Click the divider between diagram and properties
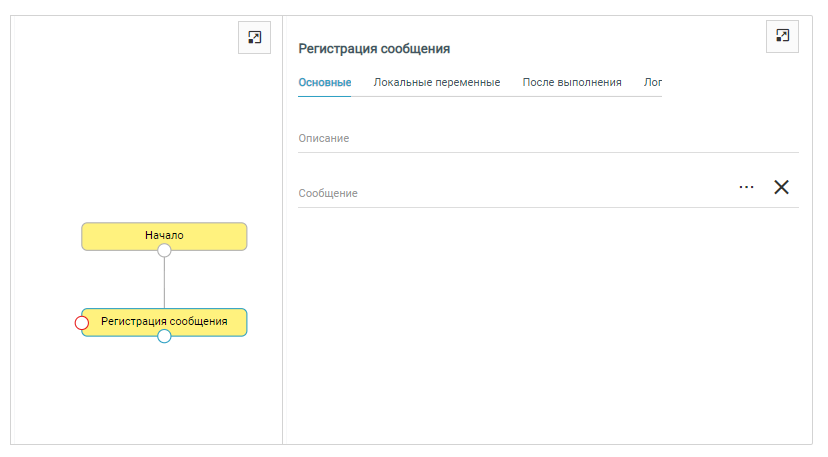This screenshot has height=457, width=828. (x=282, y=230)
